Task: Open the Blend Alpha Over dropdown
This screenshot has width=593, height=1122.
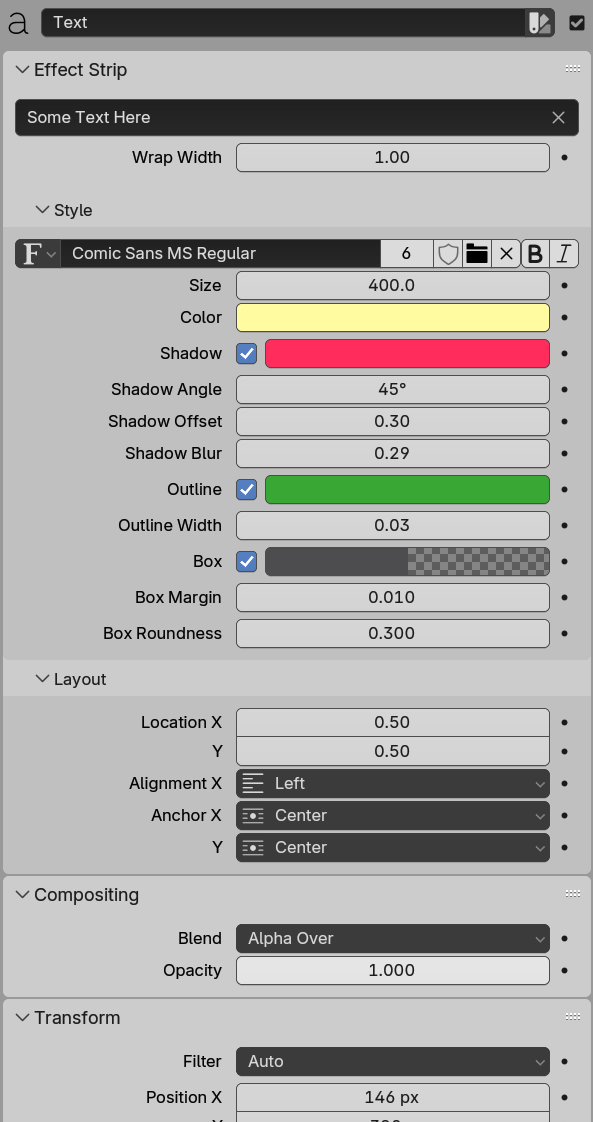Action: (393, 939)
